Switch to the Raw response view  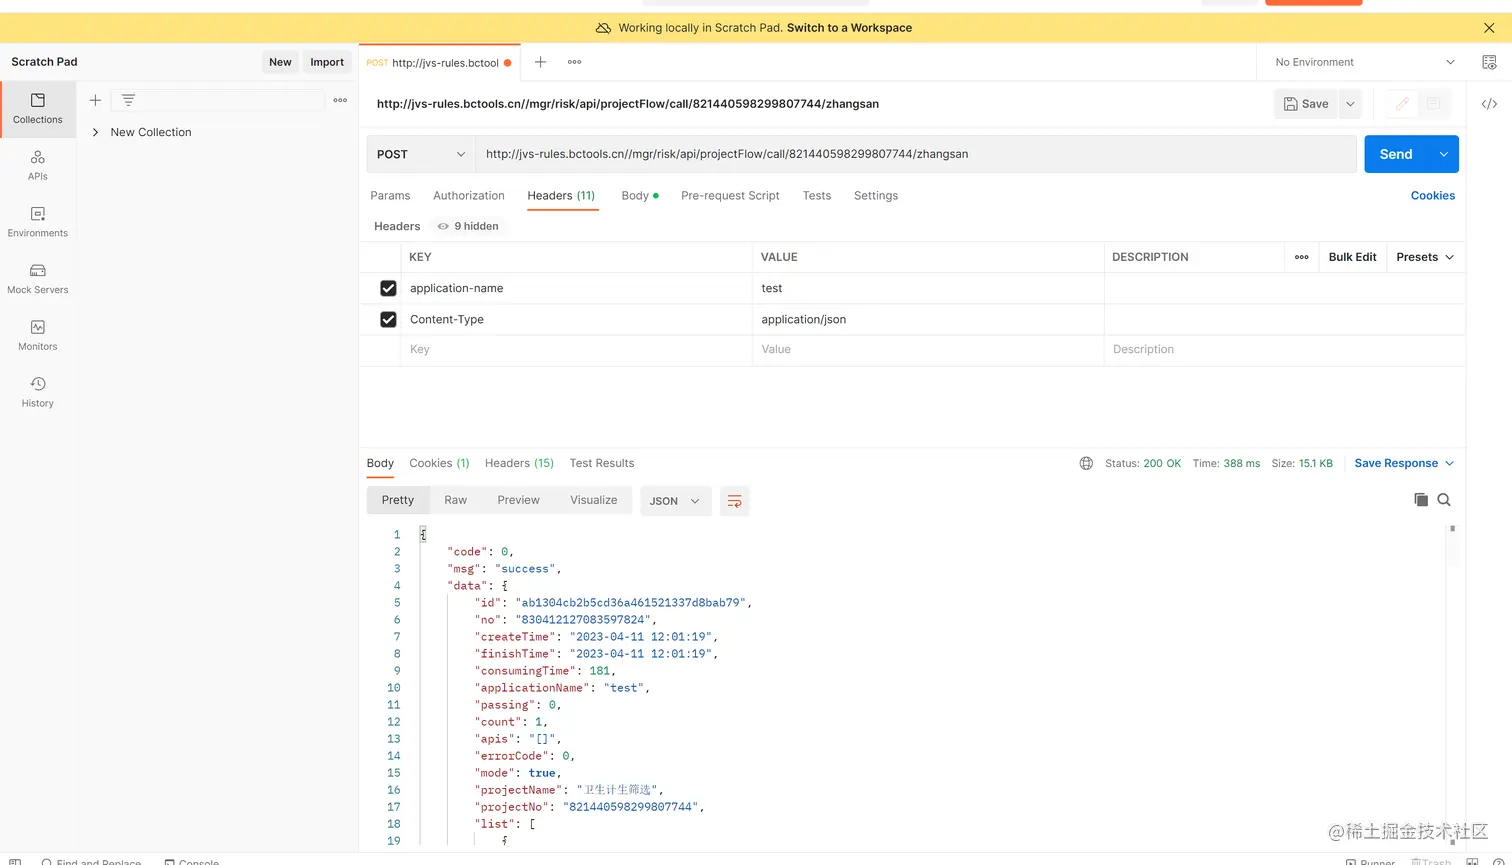(x=455, y=500)
